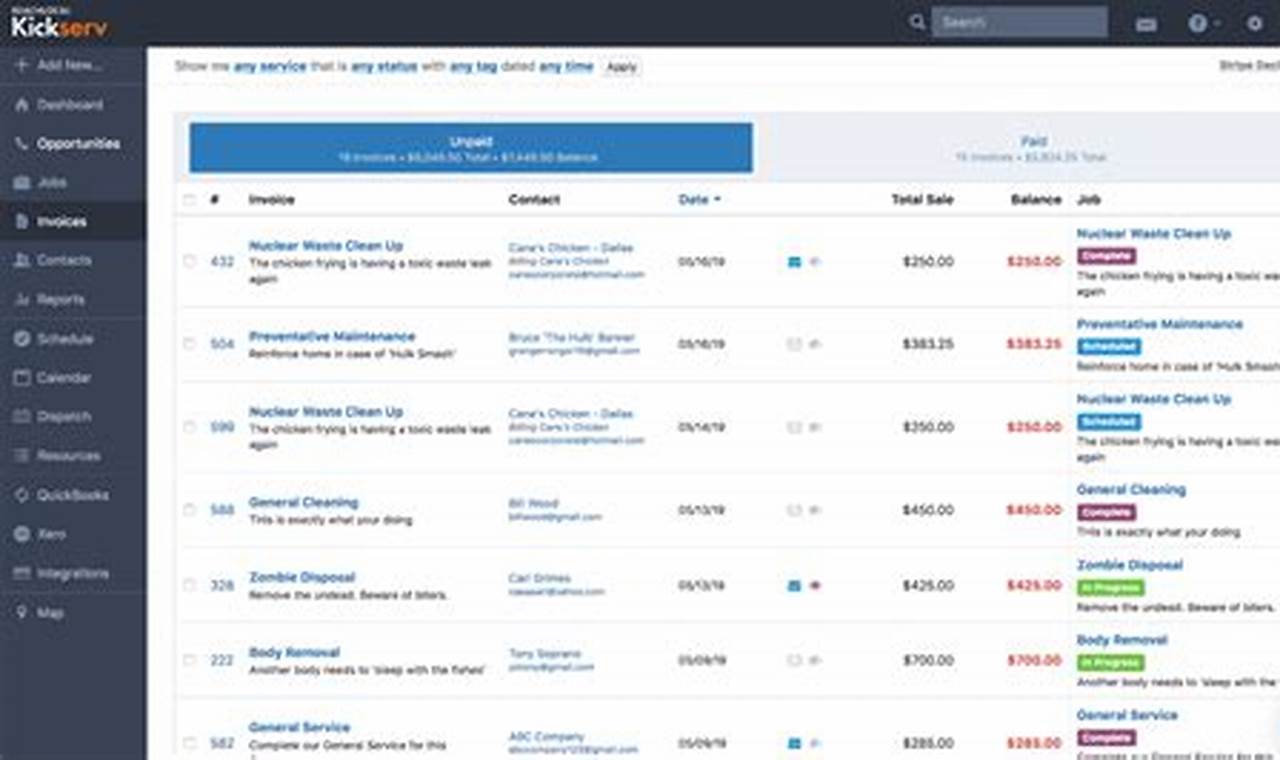Click the Contacts people icon

coord(22,260)
